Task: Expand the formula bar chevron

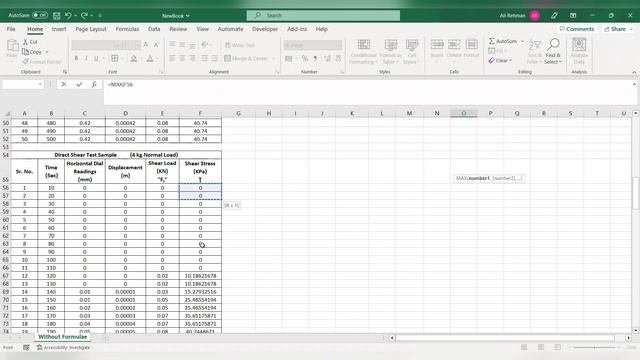Action: click(634, 84)
